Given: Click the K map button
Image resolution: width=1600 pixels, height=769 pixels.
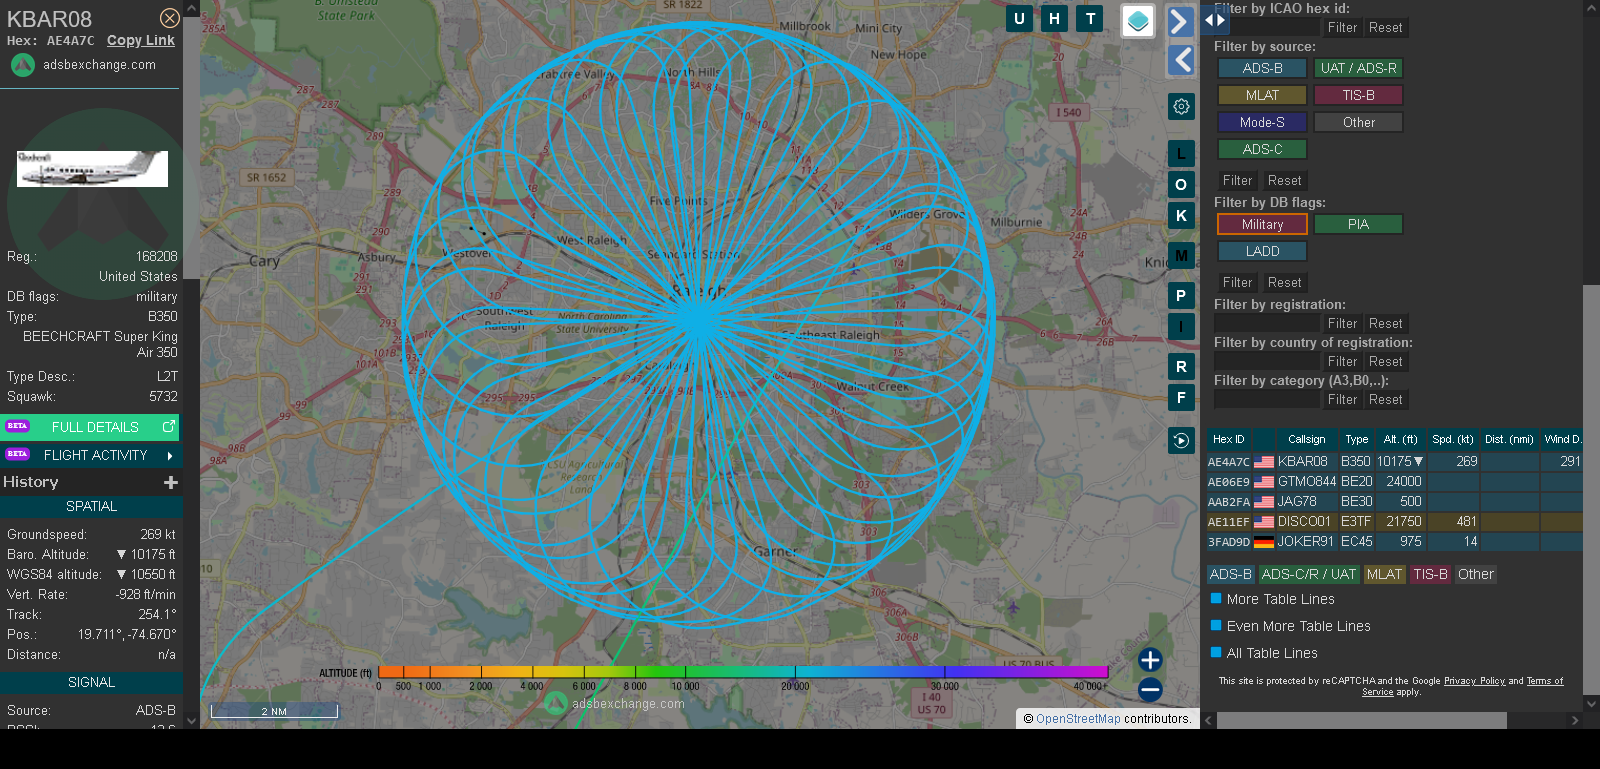Looking at the screenshot, I should pos(1181,216).
